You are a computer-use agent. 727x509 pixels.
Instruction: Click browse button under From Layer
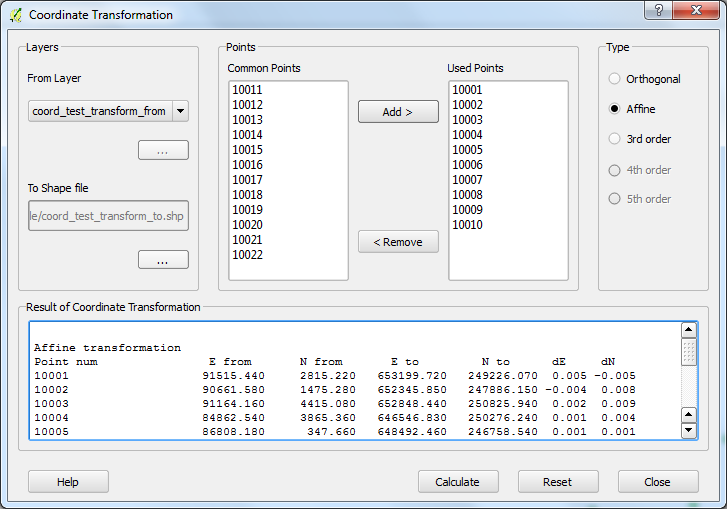point(163,151)
